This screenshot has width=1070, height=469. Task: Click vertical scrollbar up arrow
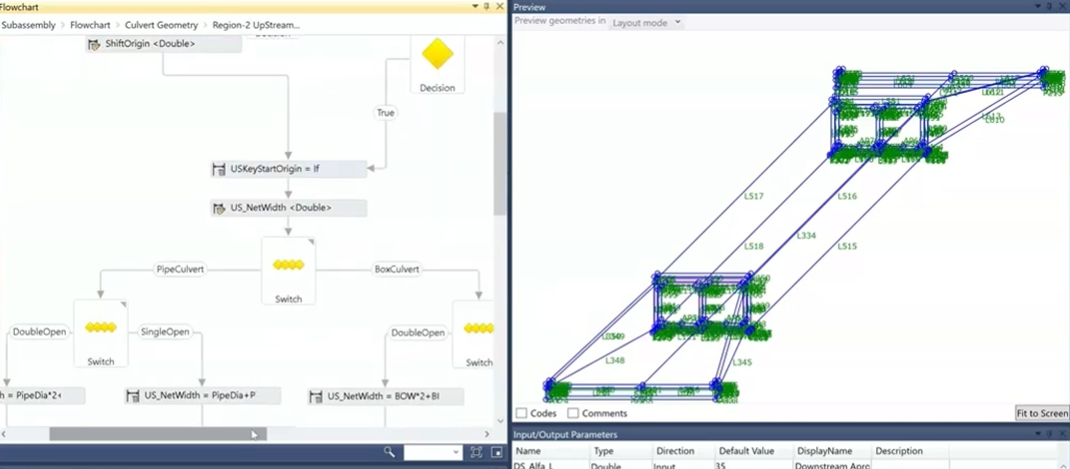(500, 43)
